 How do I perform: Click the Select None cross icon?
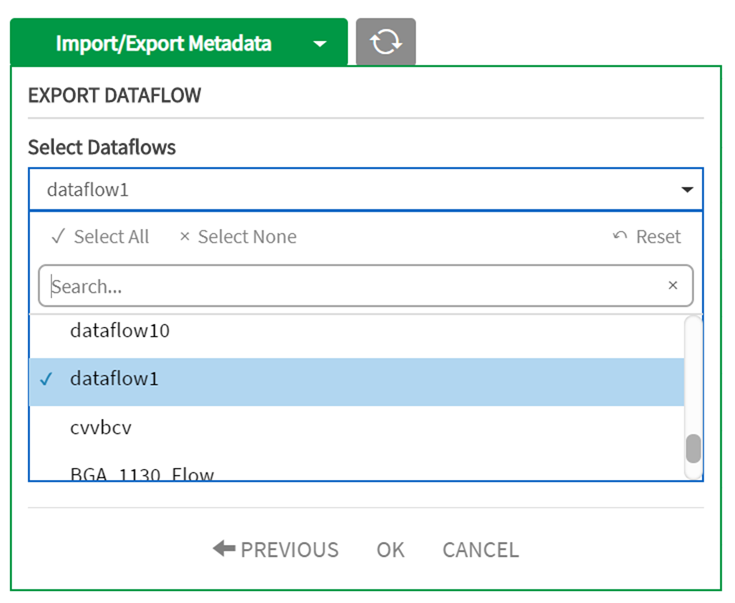click(184, 237)
